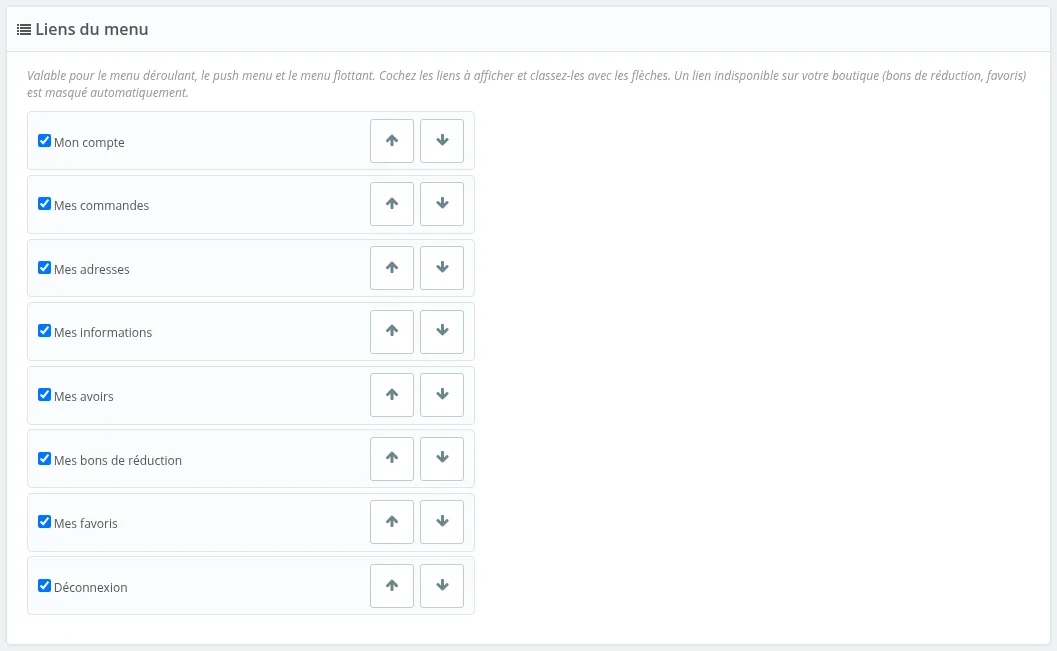Image resolution: width=1057 pixels, height=651 pixels.
Task: Move Mes adresses down one position
Action: (x=442, y=268)
